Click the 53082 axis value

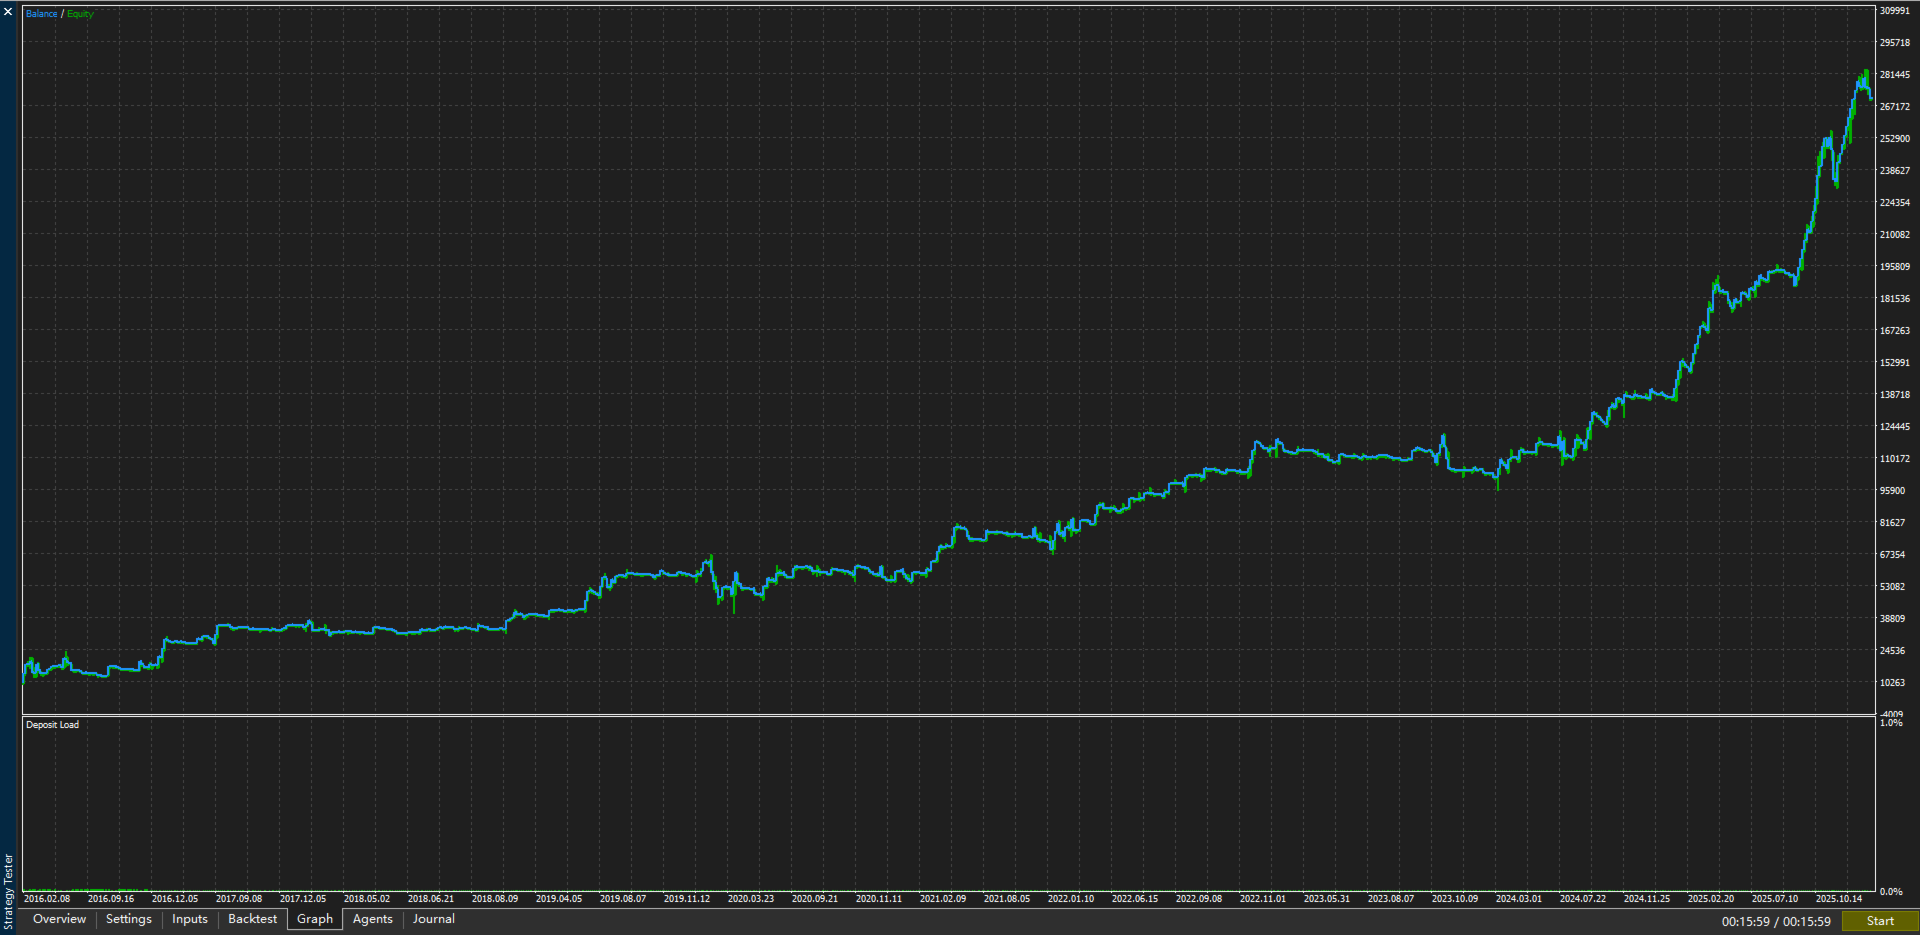tap(1893, 587)
